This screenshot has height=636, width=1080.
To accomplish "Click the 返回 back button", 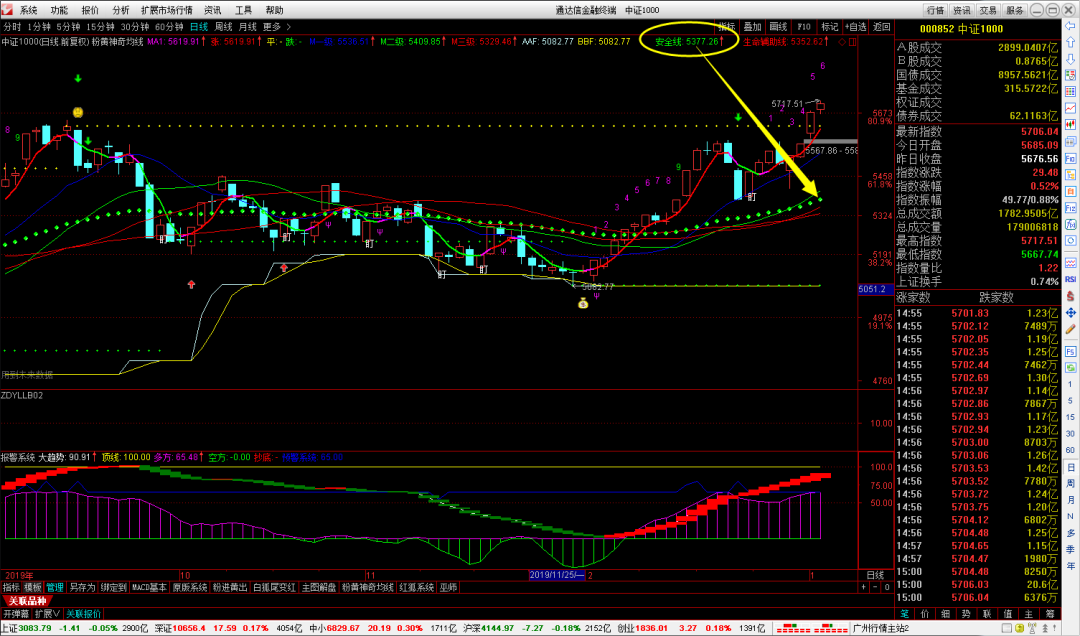I will [x=882, y=27].
